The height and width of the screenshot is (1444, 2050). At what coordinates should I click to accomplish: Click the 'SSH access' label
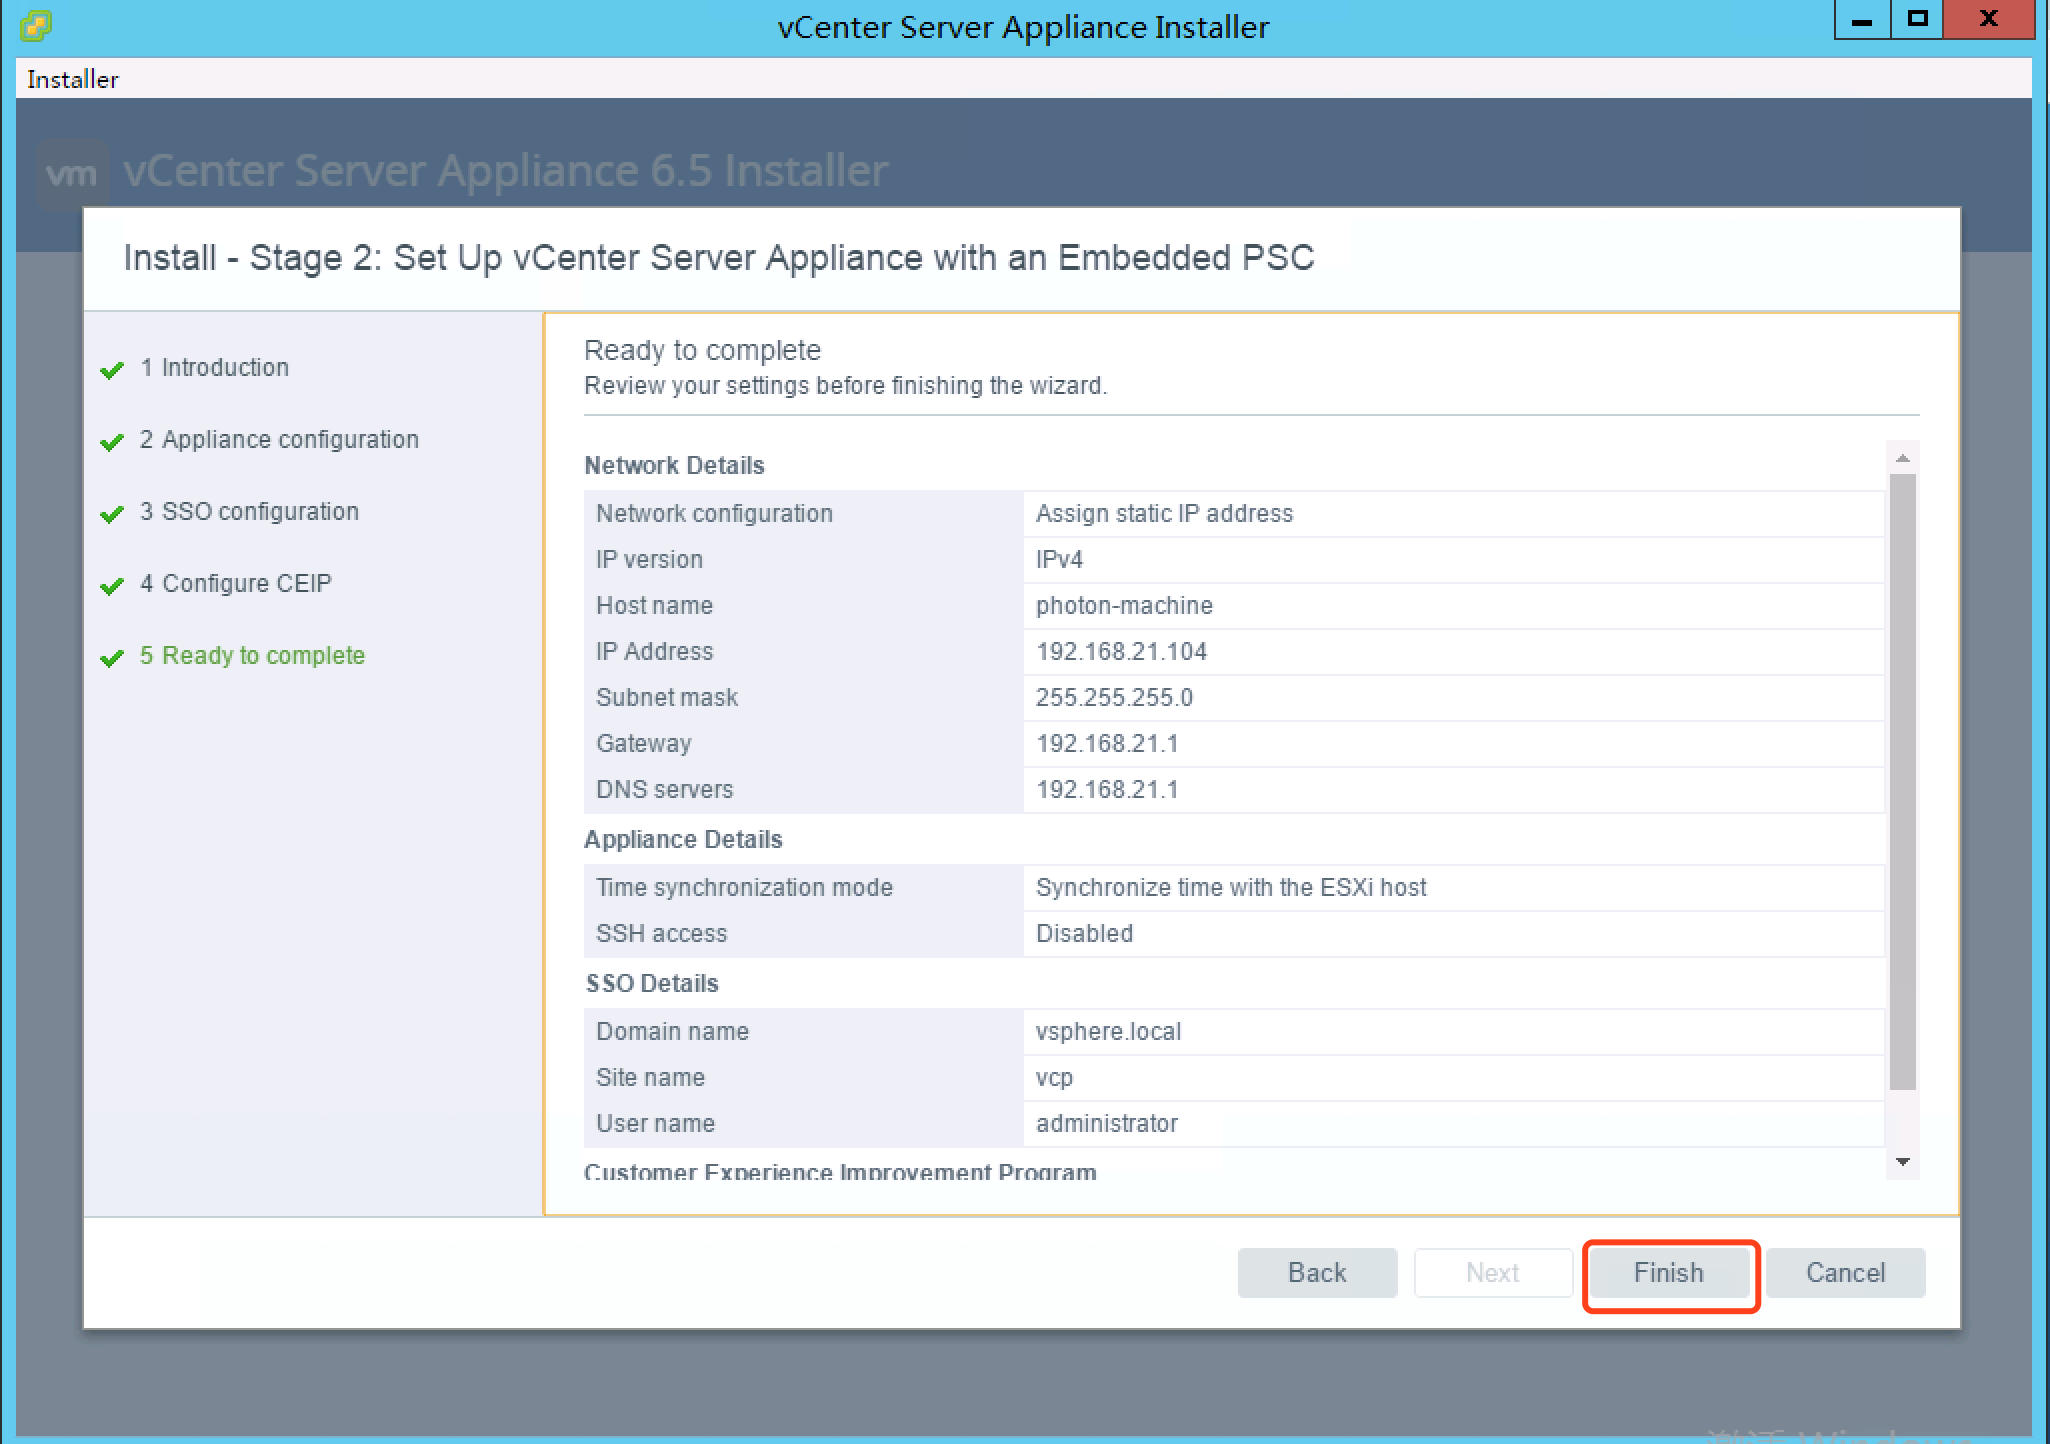point(661,933)
